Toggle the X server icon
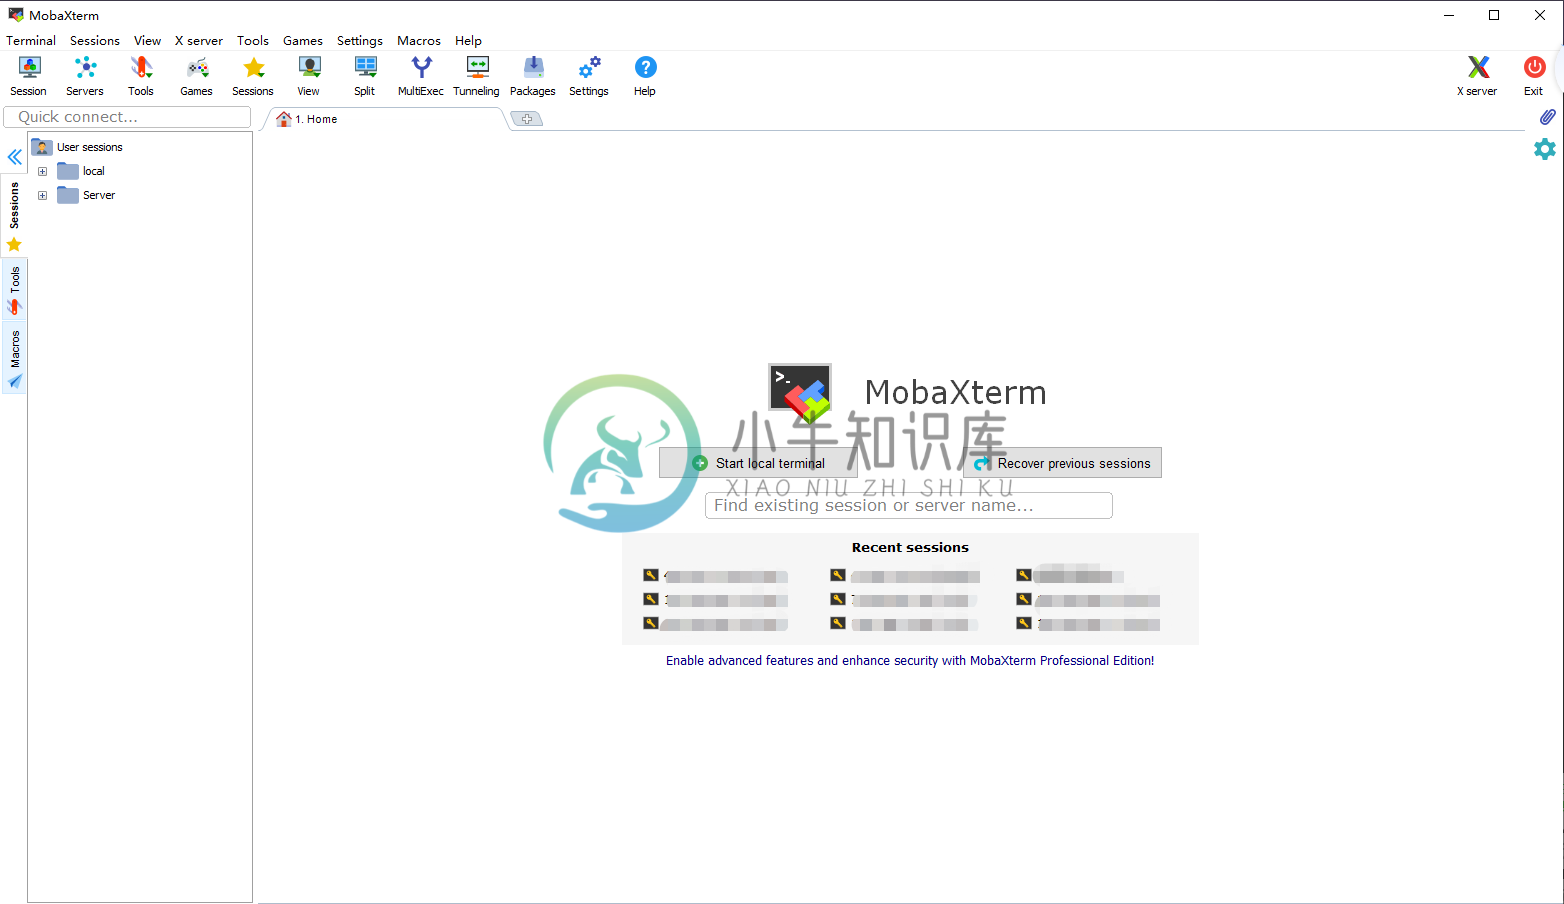Viewport: 1564px width, 904px height. [1477, 76]
